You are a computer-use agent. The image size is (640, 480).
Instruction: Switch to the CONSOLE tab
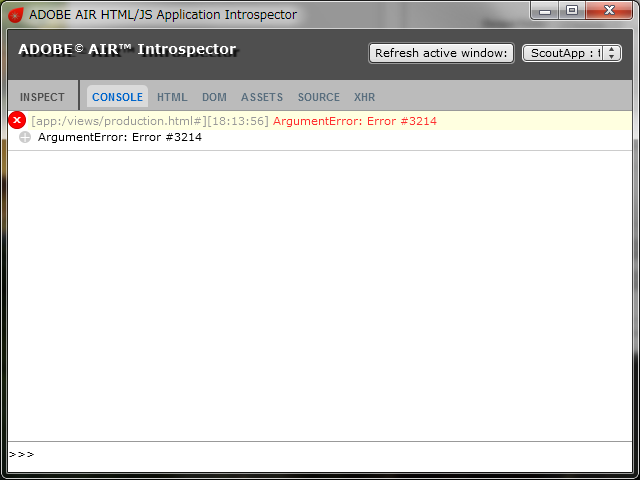(118, 97)
